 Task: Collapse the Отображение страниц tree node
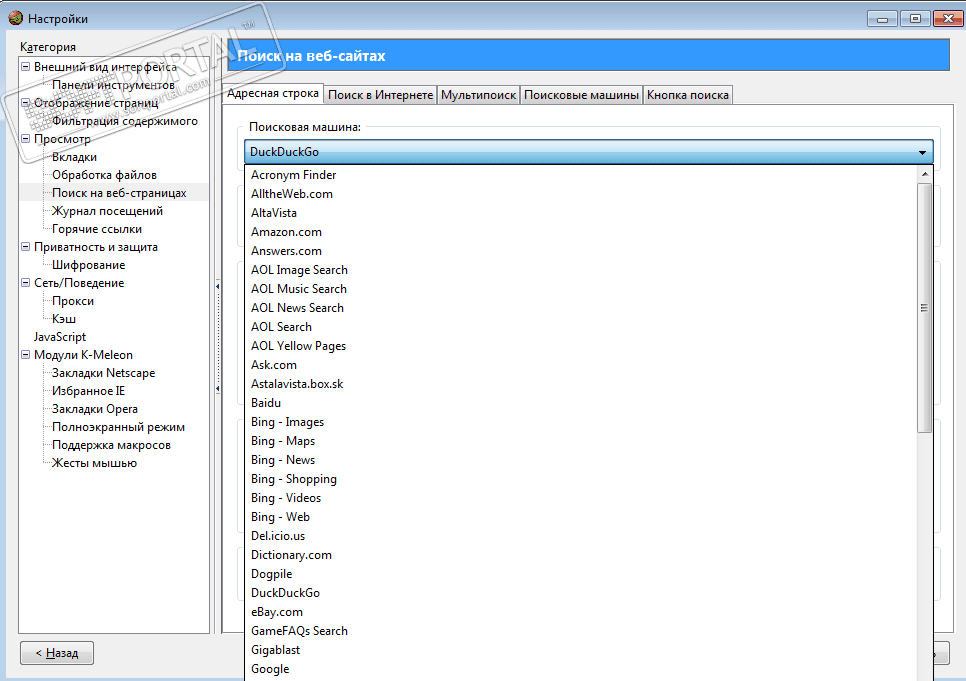pos(25,103)
